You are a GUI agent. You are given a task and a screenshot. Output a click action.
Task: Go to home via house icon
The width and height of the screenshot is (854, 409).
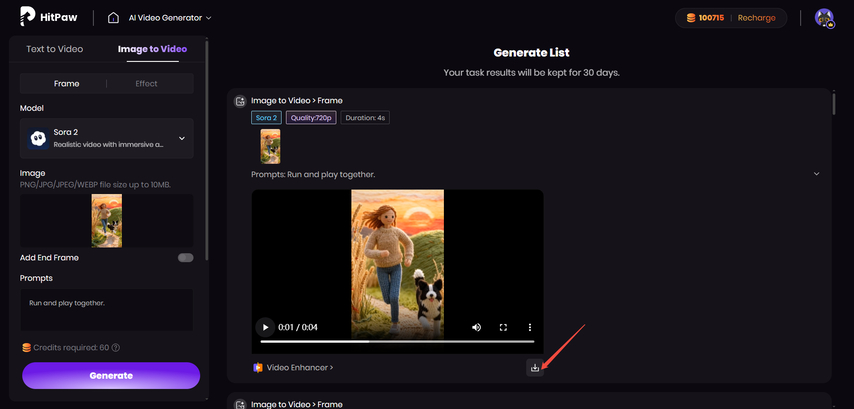113,17
